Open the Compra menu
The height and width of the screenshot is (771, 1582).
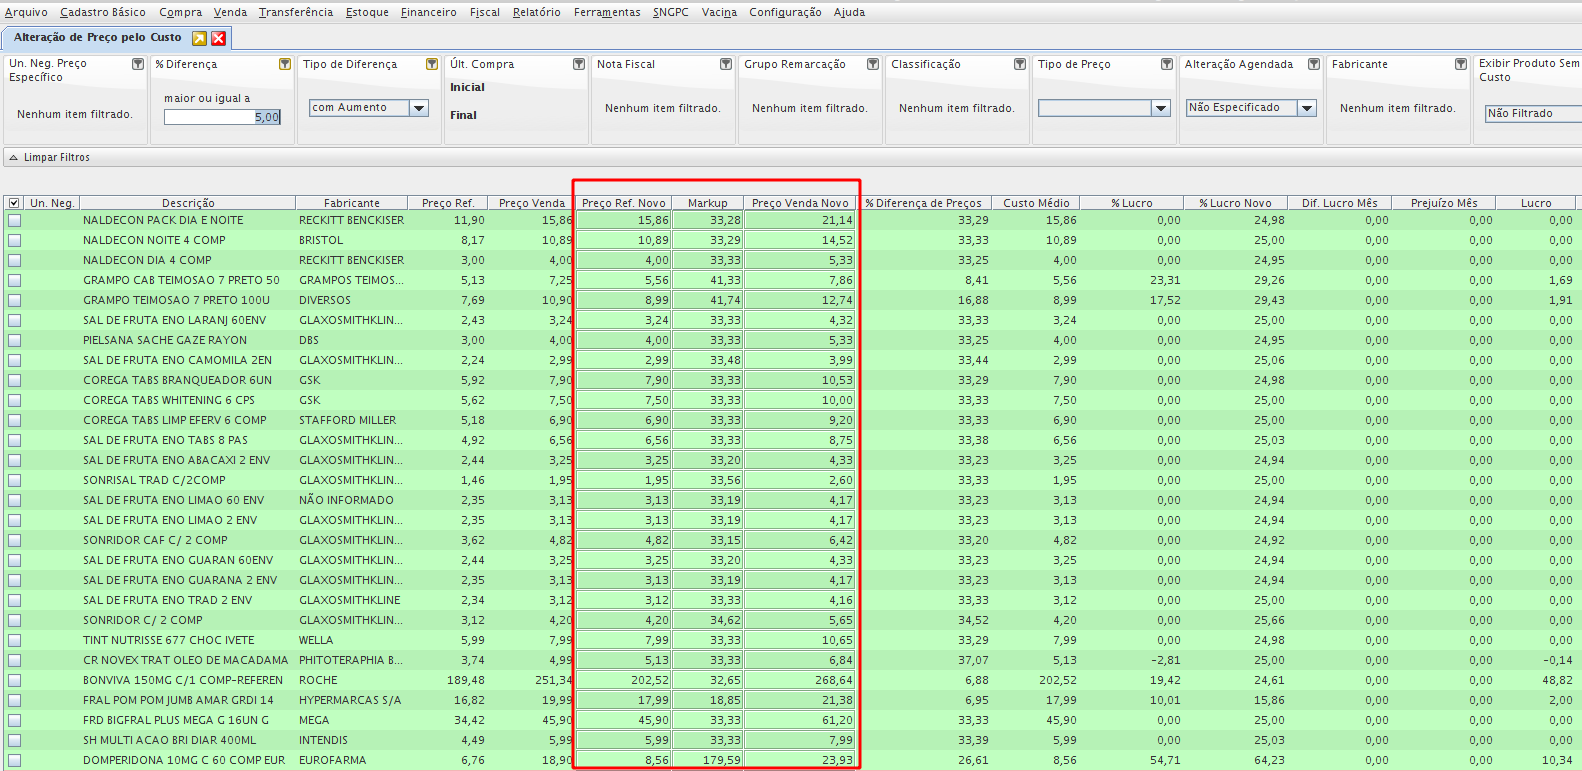click(x=180, y=12)
